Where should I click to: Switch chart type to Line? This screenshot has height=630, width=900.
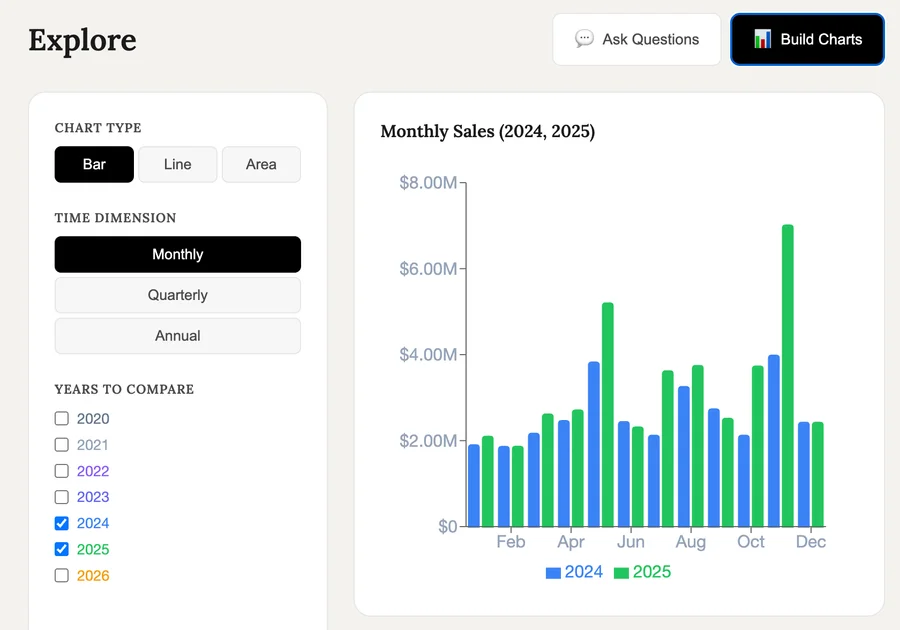click(177, 164)
